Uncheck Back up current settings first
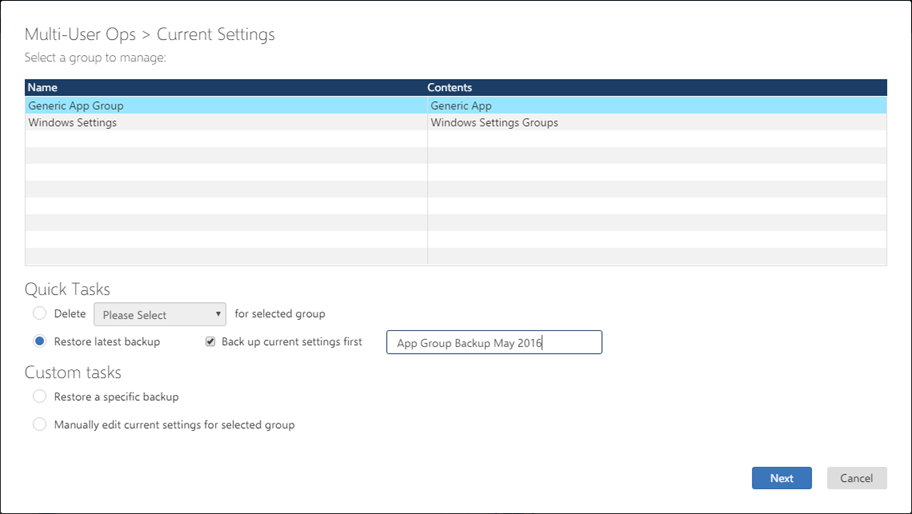Screen dimensions: 912x514 (210, 342)
